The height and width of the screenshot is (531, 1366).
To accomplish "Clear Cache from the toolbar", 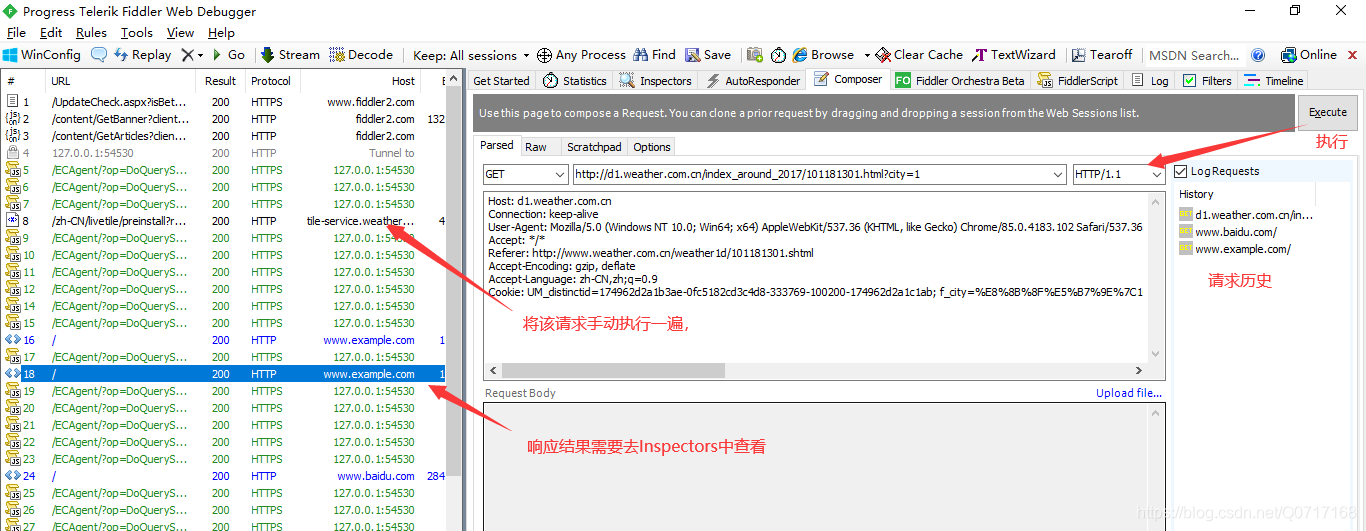I will (x=919, y=55).
